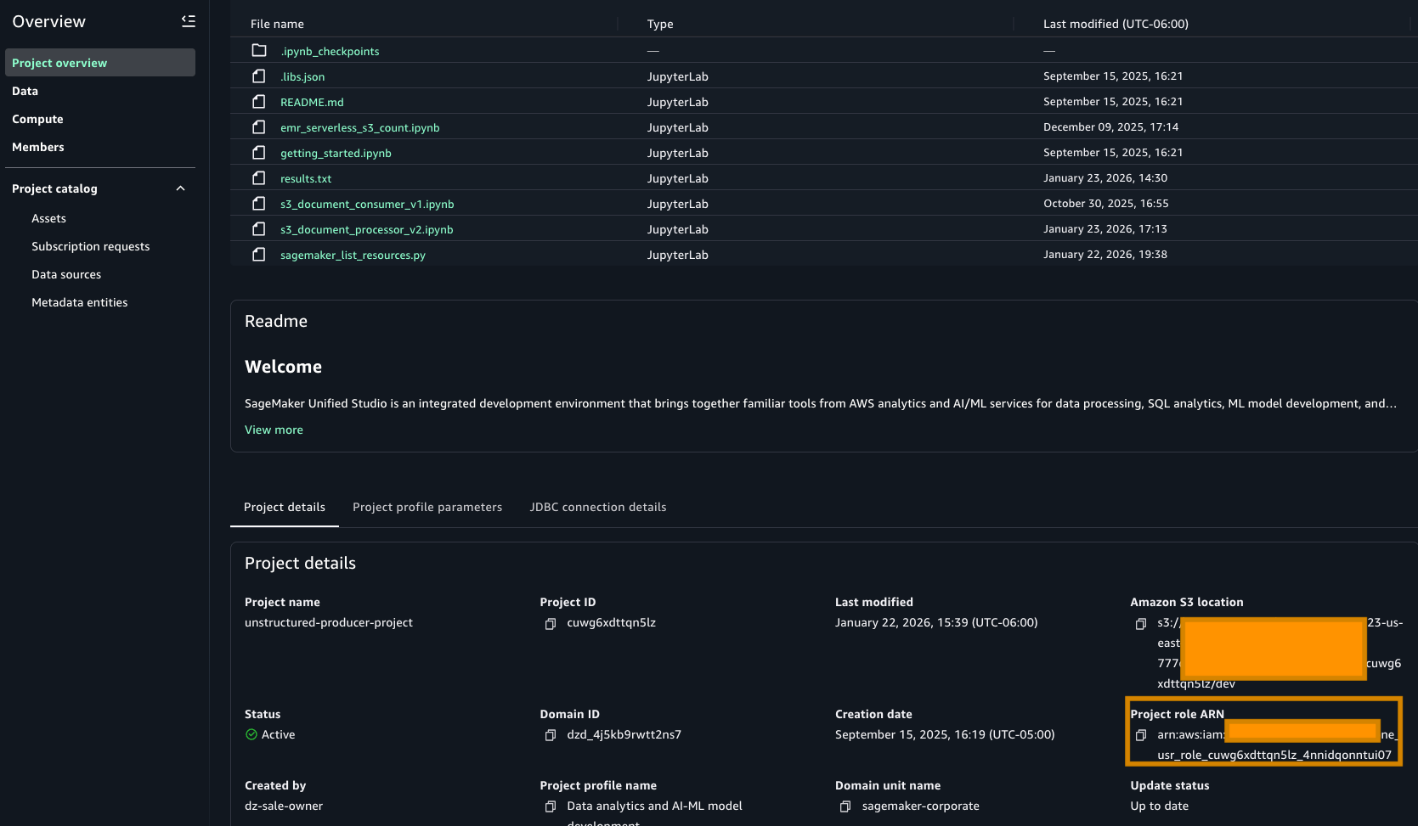Select the Project details tab
The height and width of the screenshot is (826, 1418).
coord(284,507)
